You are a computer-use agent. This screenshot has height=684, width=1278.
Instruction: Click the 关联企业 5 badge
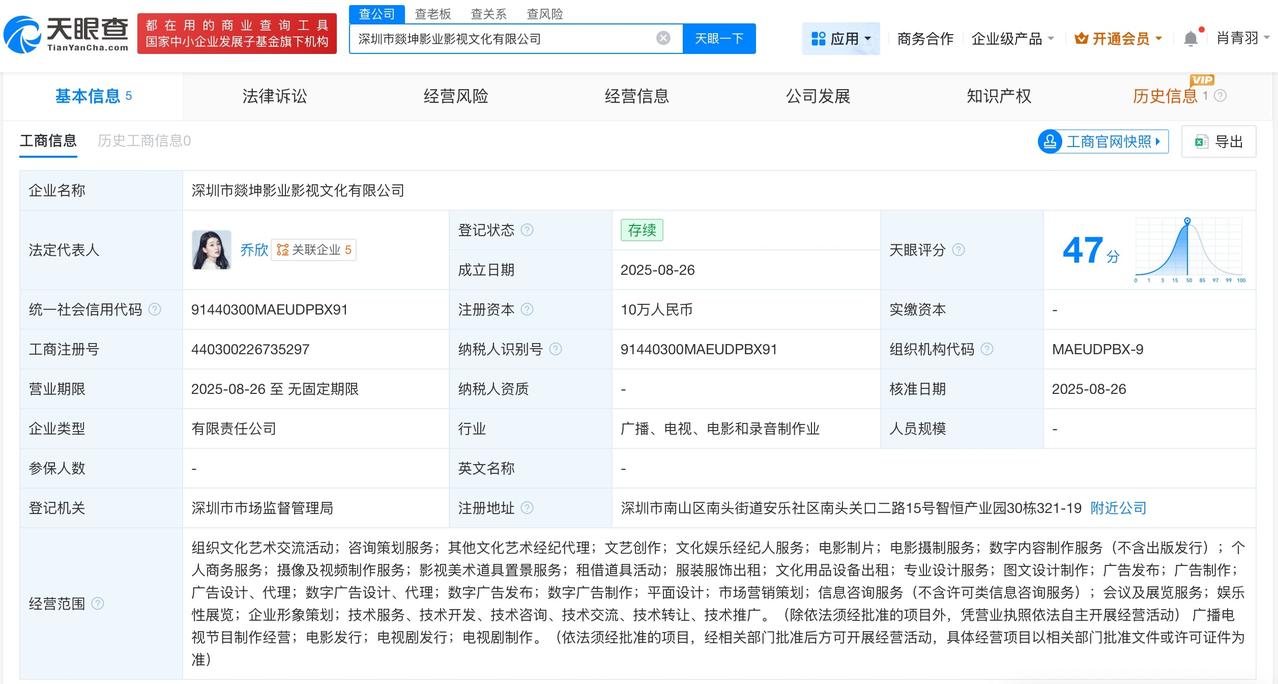pos(313,250)
